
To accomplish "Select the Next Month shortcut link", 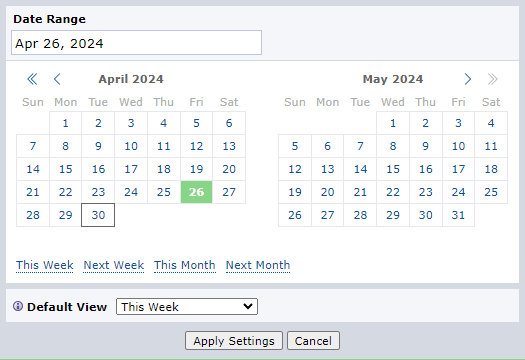I will 258,265.
